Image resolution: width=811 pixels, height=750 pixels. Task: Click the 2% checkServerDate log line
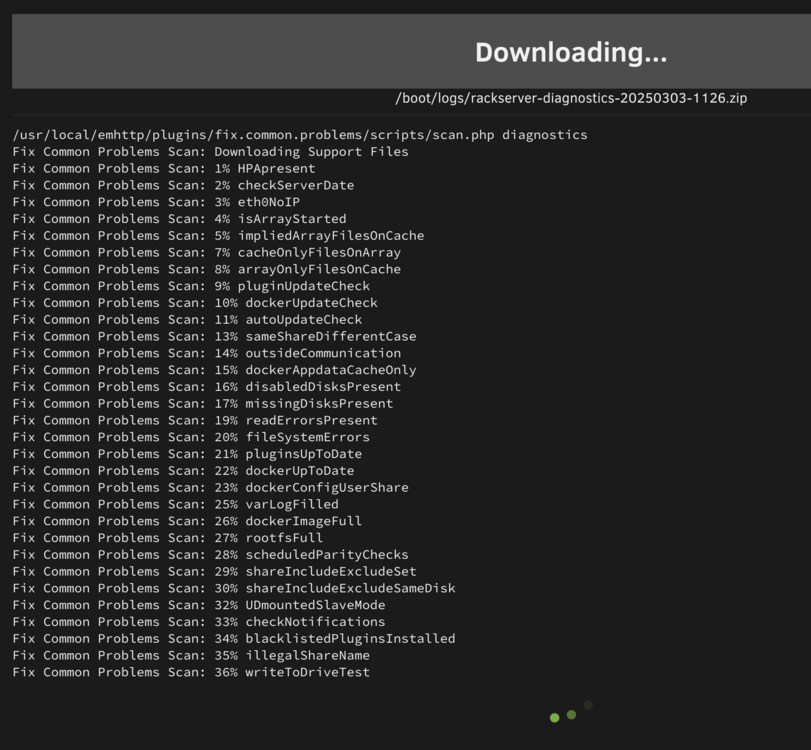184,185
